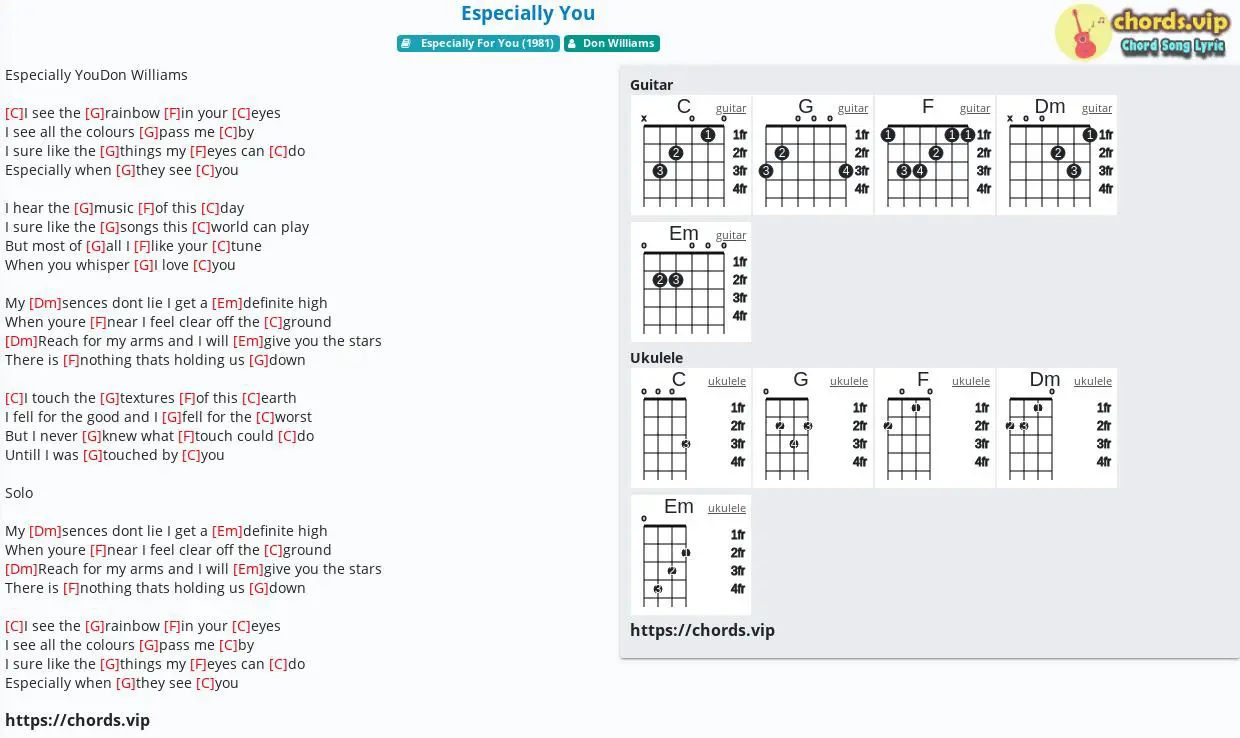Click the Ukulele section heading
Image resolution: width=1240 pixels, height=738 pixels.
click(657, 358)
